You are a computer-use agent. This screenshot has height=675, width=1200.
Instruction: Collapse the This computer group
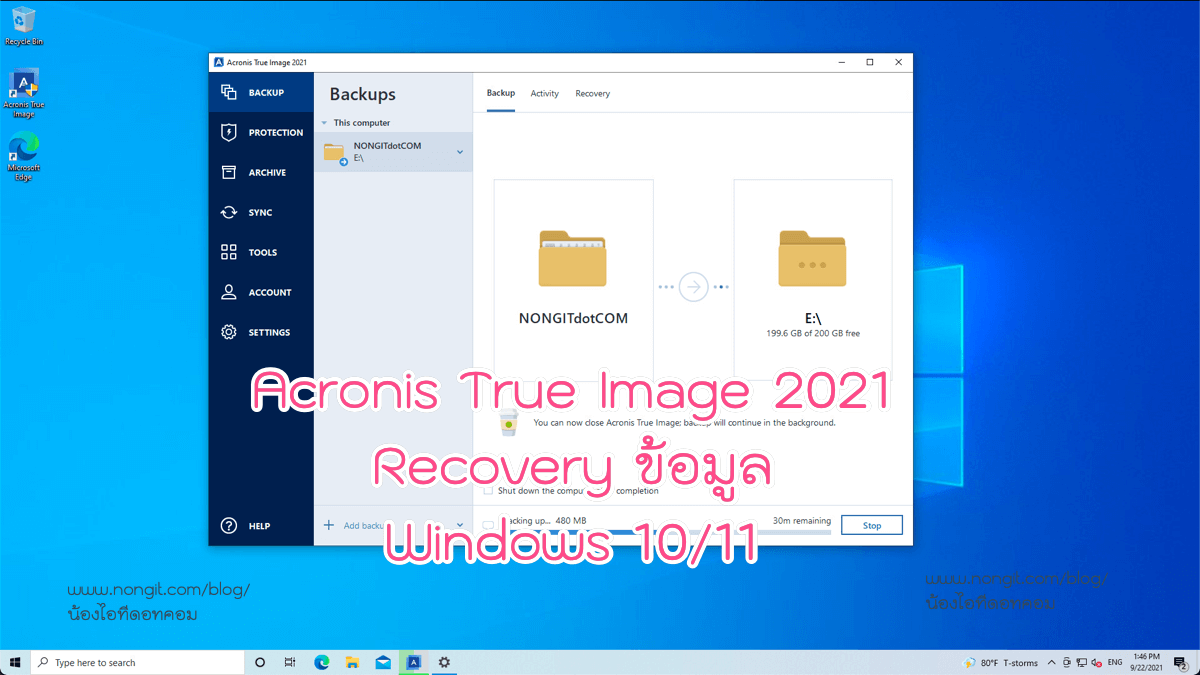(323, 122)
